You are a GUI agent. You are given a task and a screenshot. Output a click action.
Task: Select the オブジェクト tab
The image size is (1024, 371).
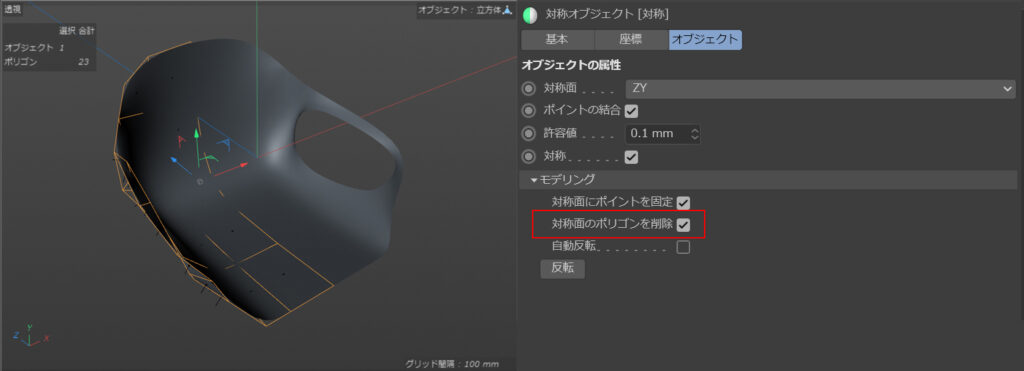point(705,40)
